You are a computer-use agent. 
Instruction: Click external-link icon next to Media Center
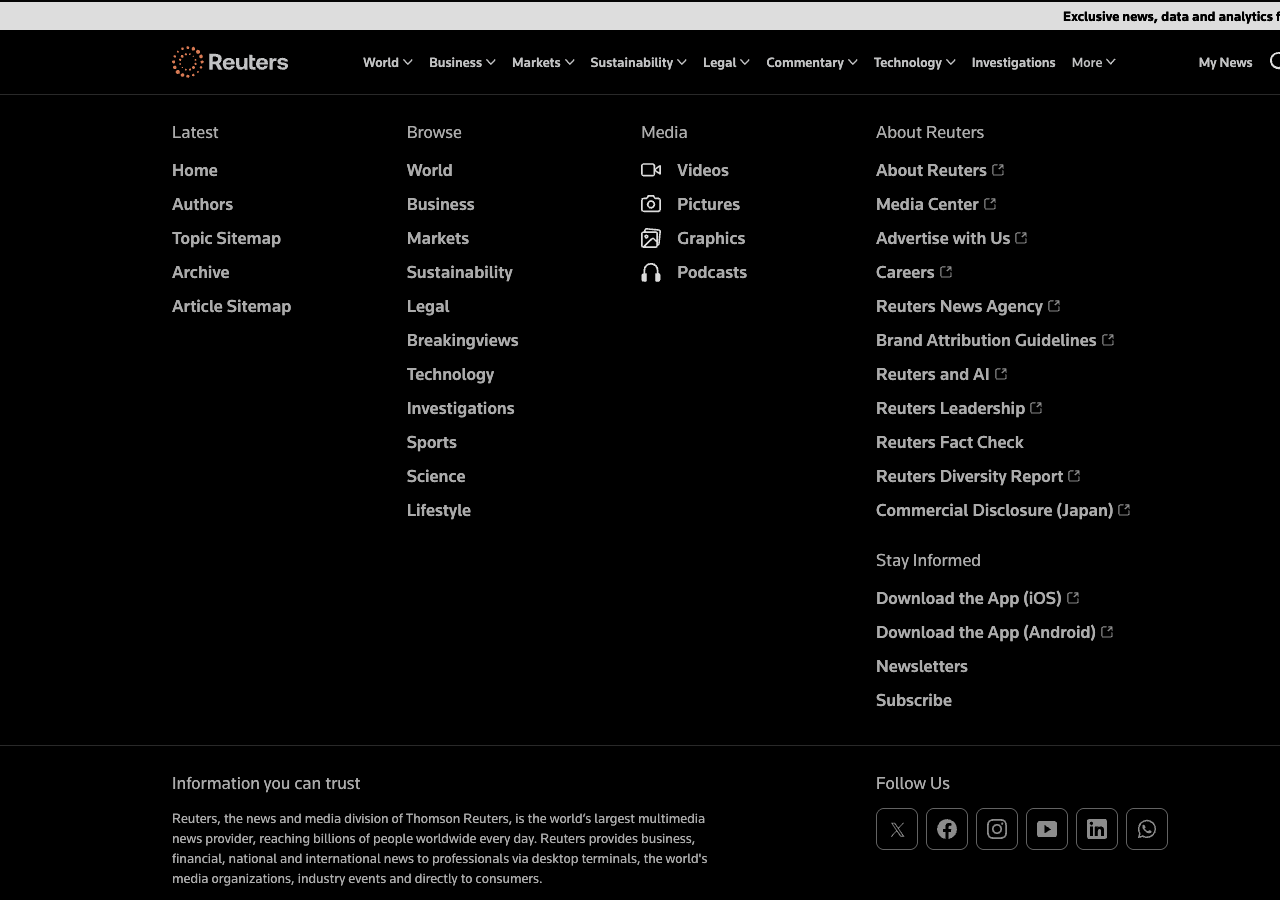point(990,204)
